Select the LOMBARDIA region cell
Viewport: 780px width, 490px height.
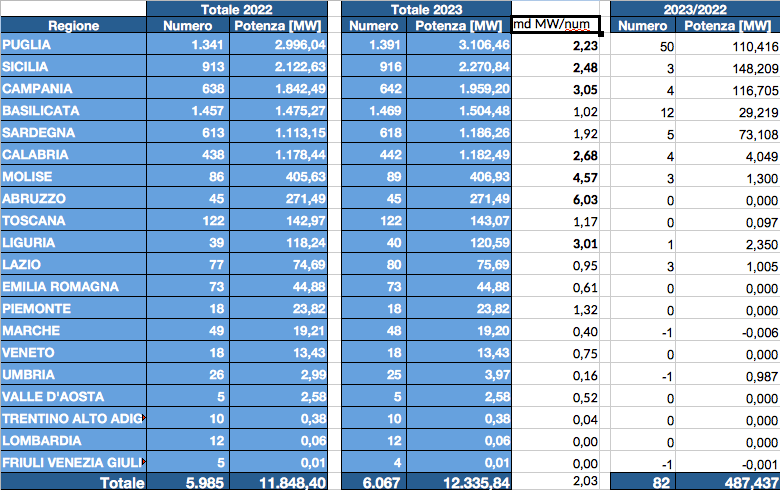click(x=73, y=440)
